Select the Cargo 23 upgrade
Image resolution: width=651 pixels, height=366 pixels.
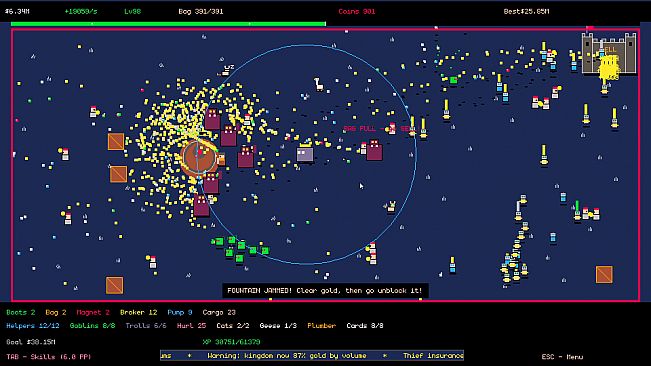pyautogui.click(x=219, y=312)
